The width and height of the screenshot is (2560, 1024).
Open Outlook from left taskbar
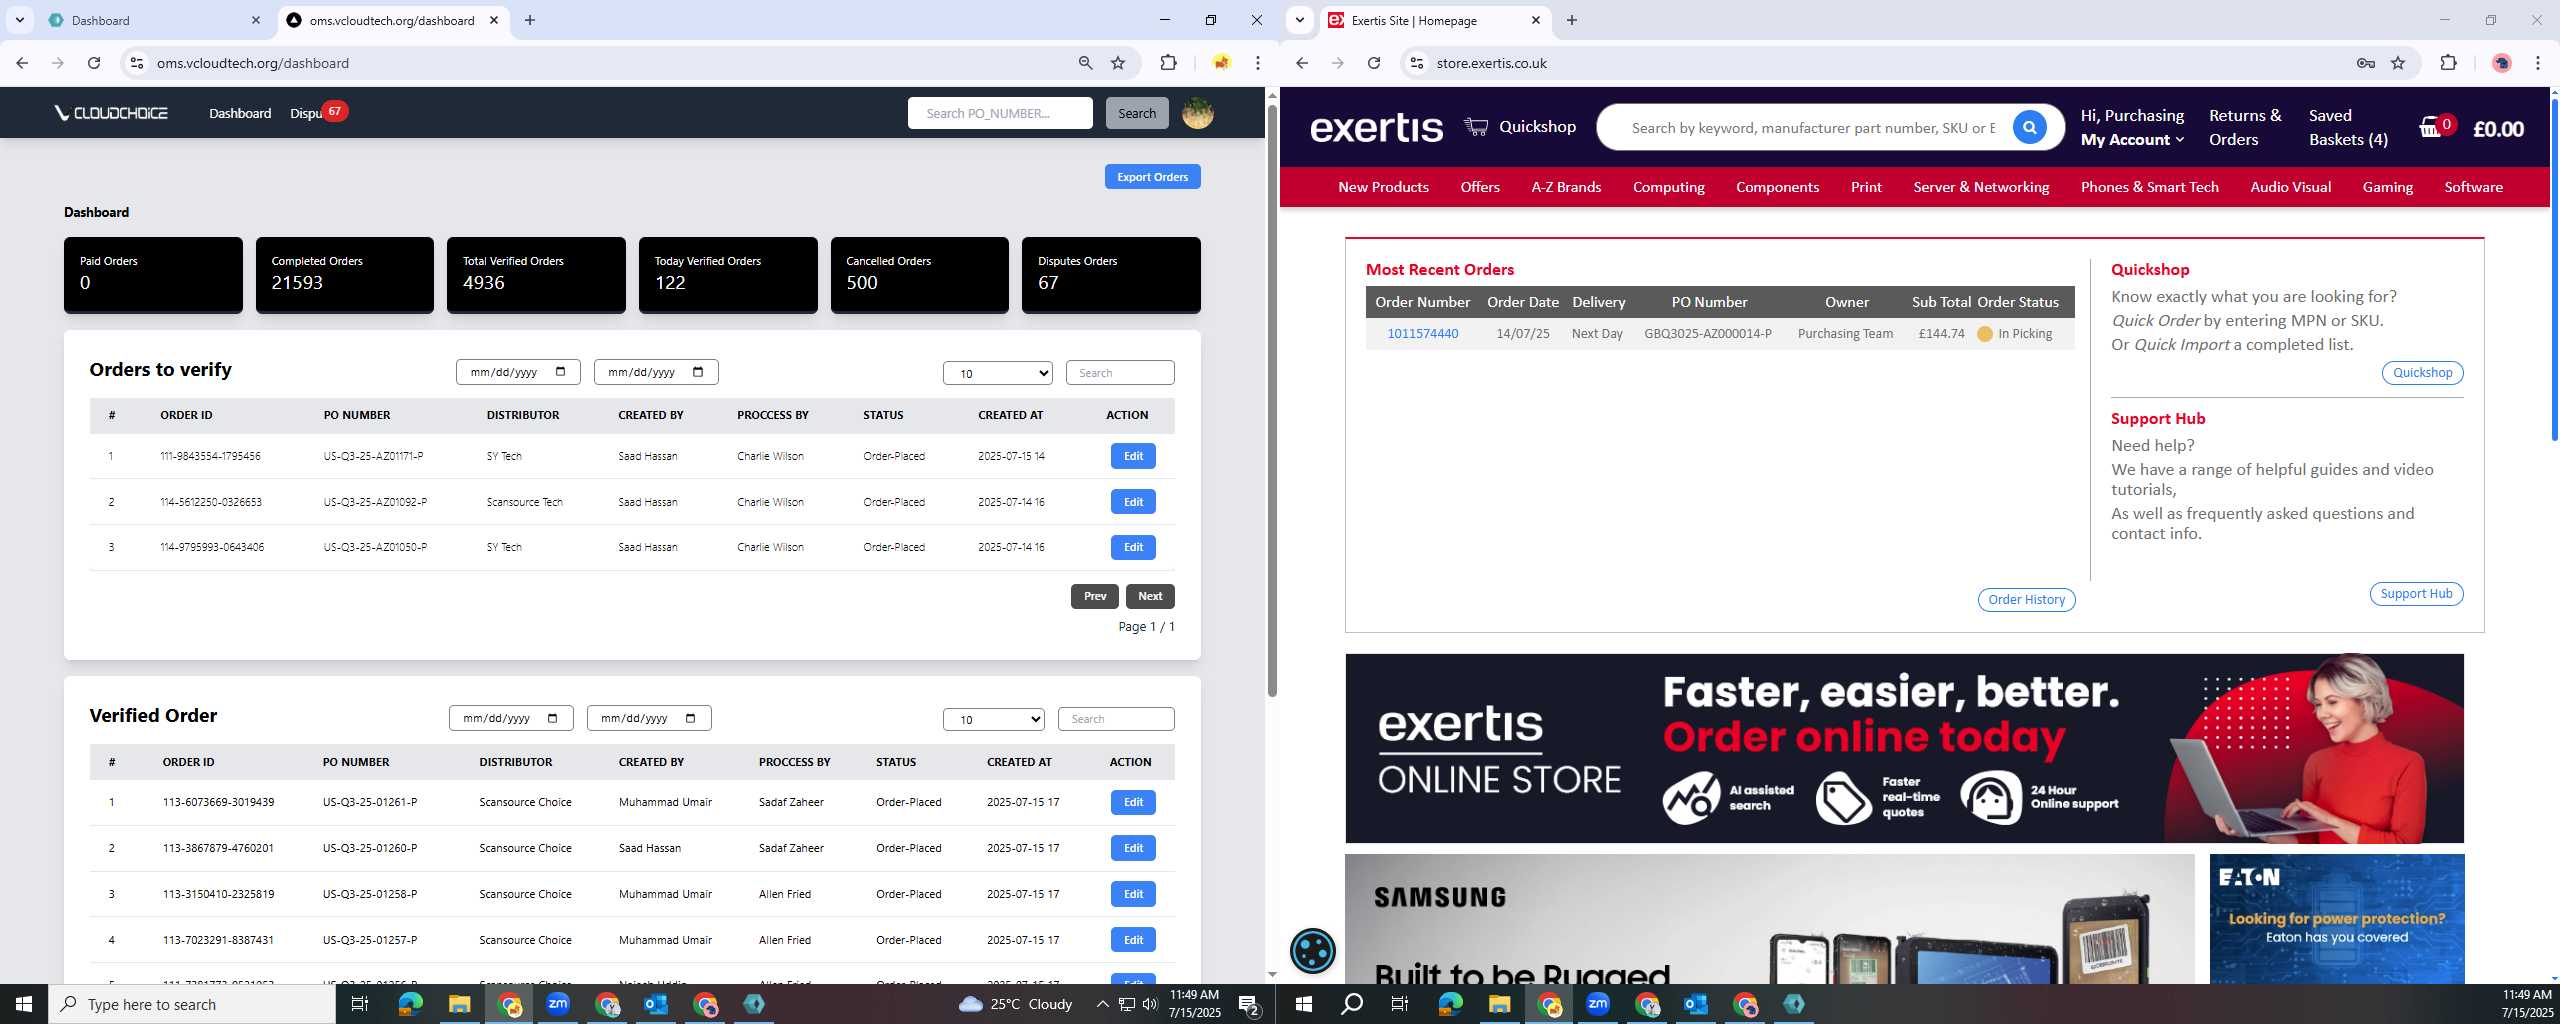[x=656, y=1004]
